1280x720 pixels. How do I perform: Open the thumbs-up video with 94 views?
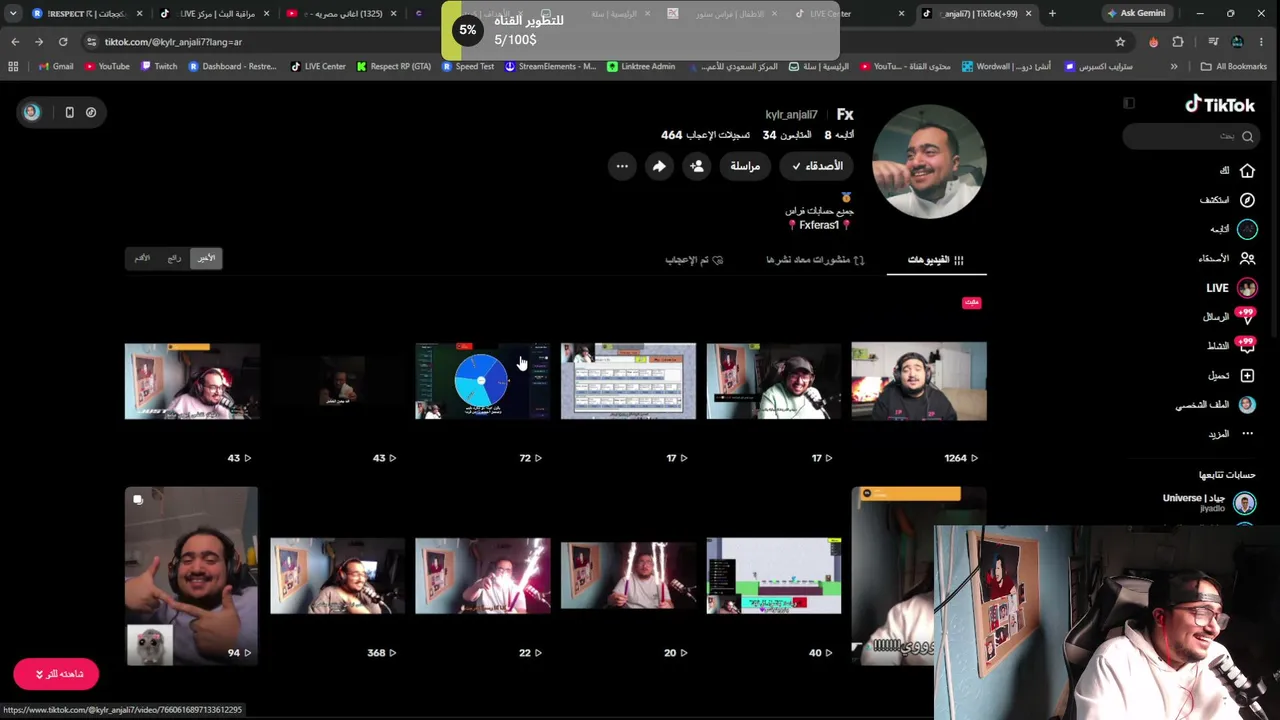pos(191,576)
